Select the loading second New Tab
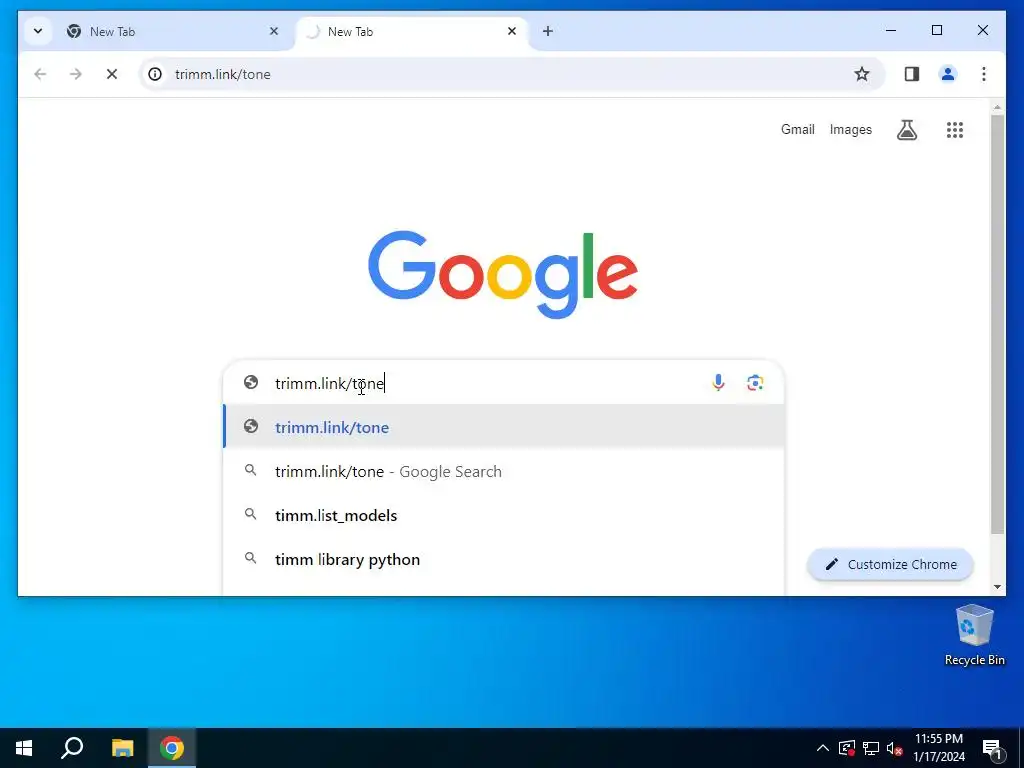The image size is (1024, 768). pos(410,31)
